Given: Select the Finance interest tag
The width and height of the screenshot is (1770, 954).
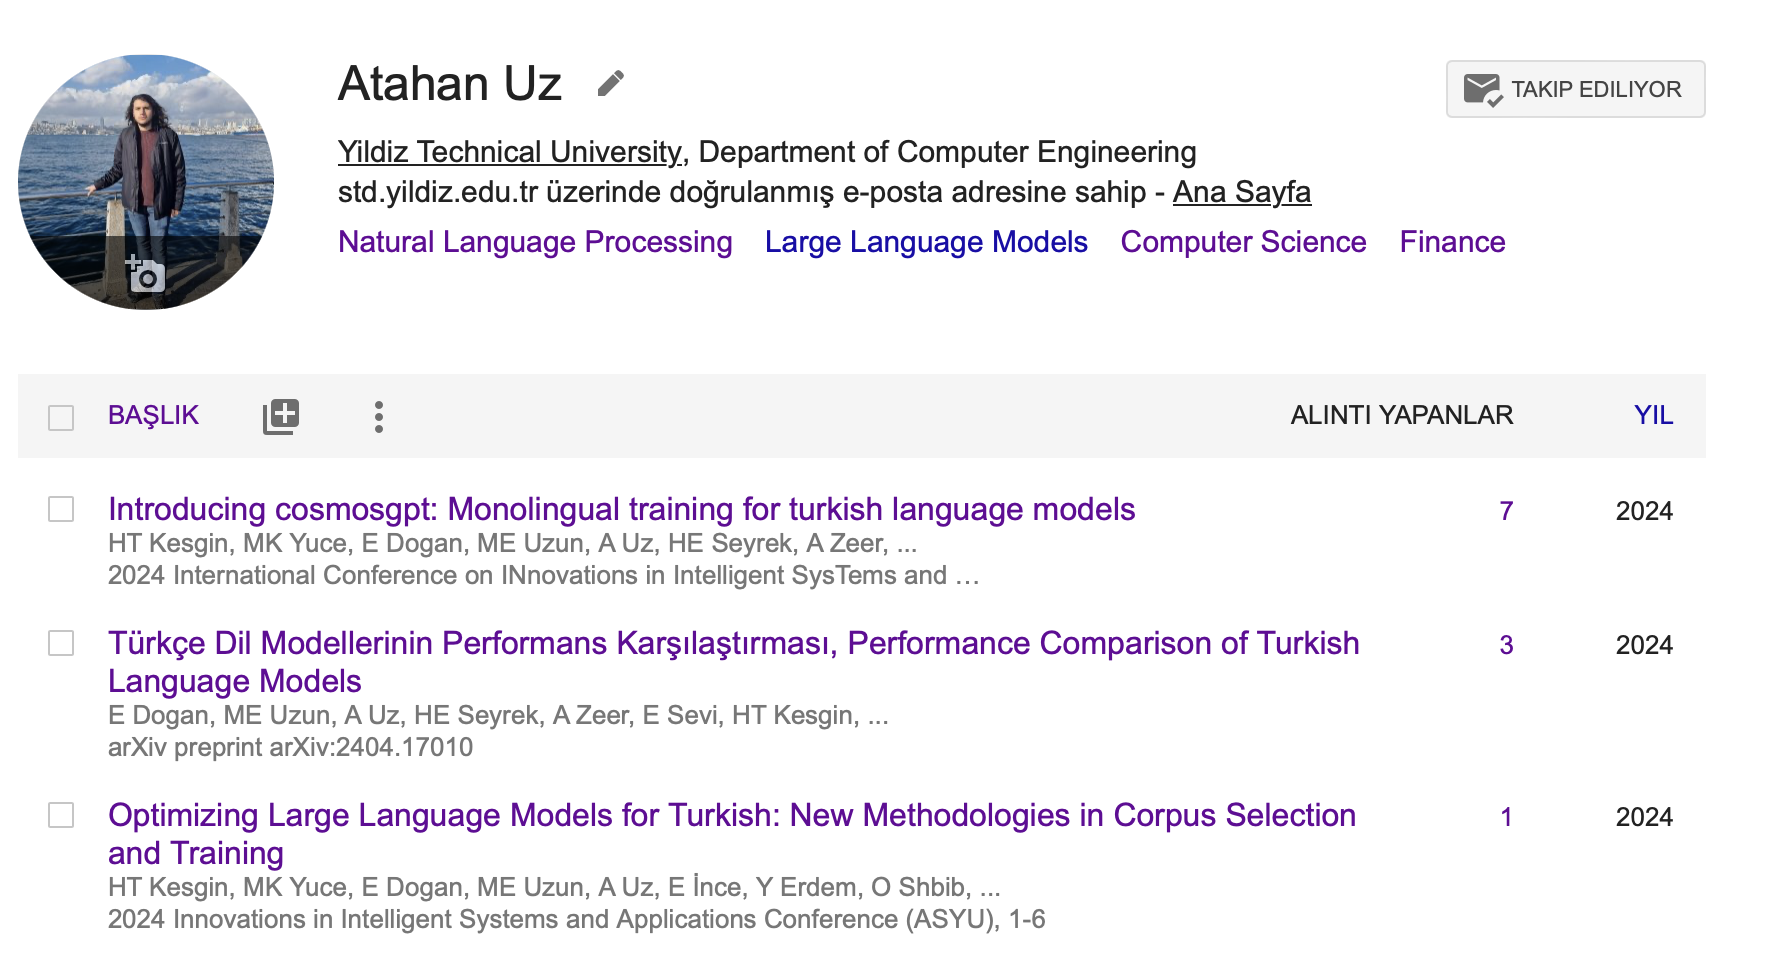Looking at the screenshot, I should pos(1452,242).
